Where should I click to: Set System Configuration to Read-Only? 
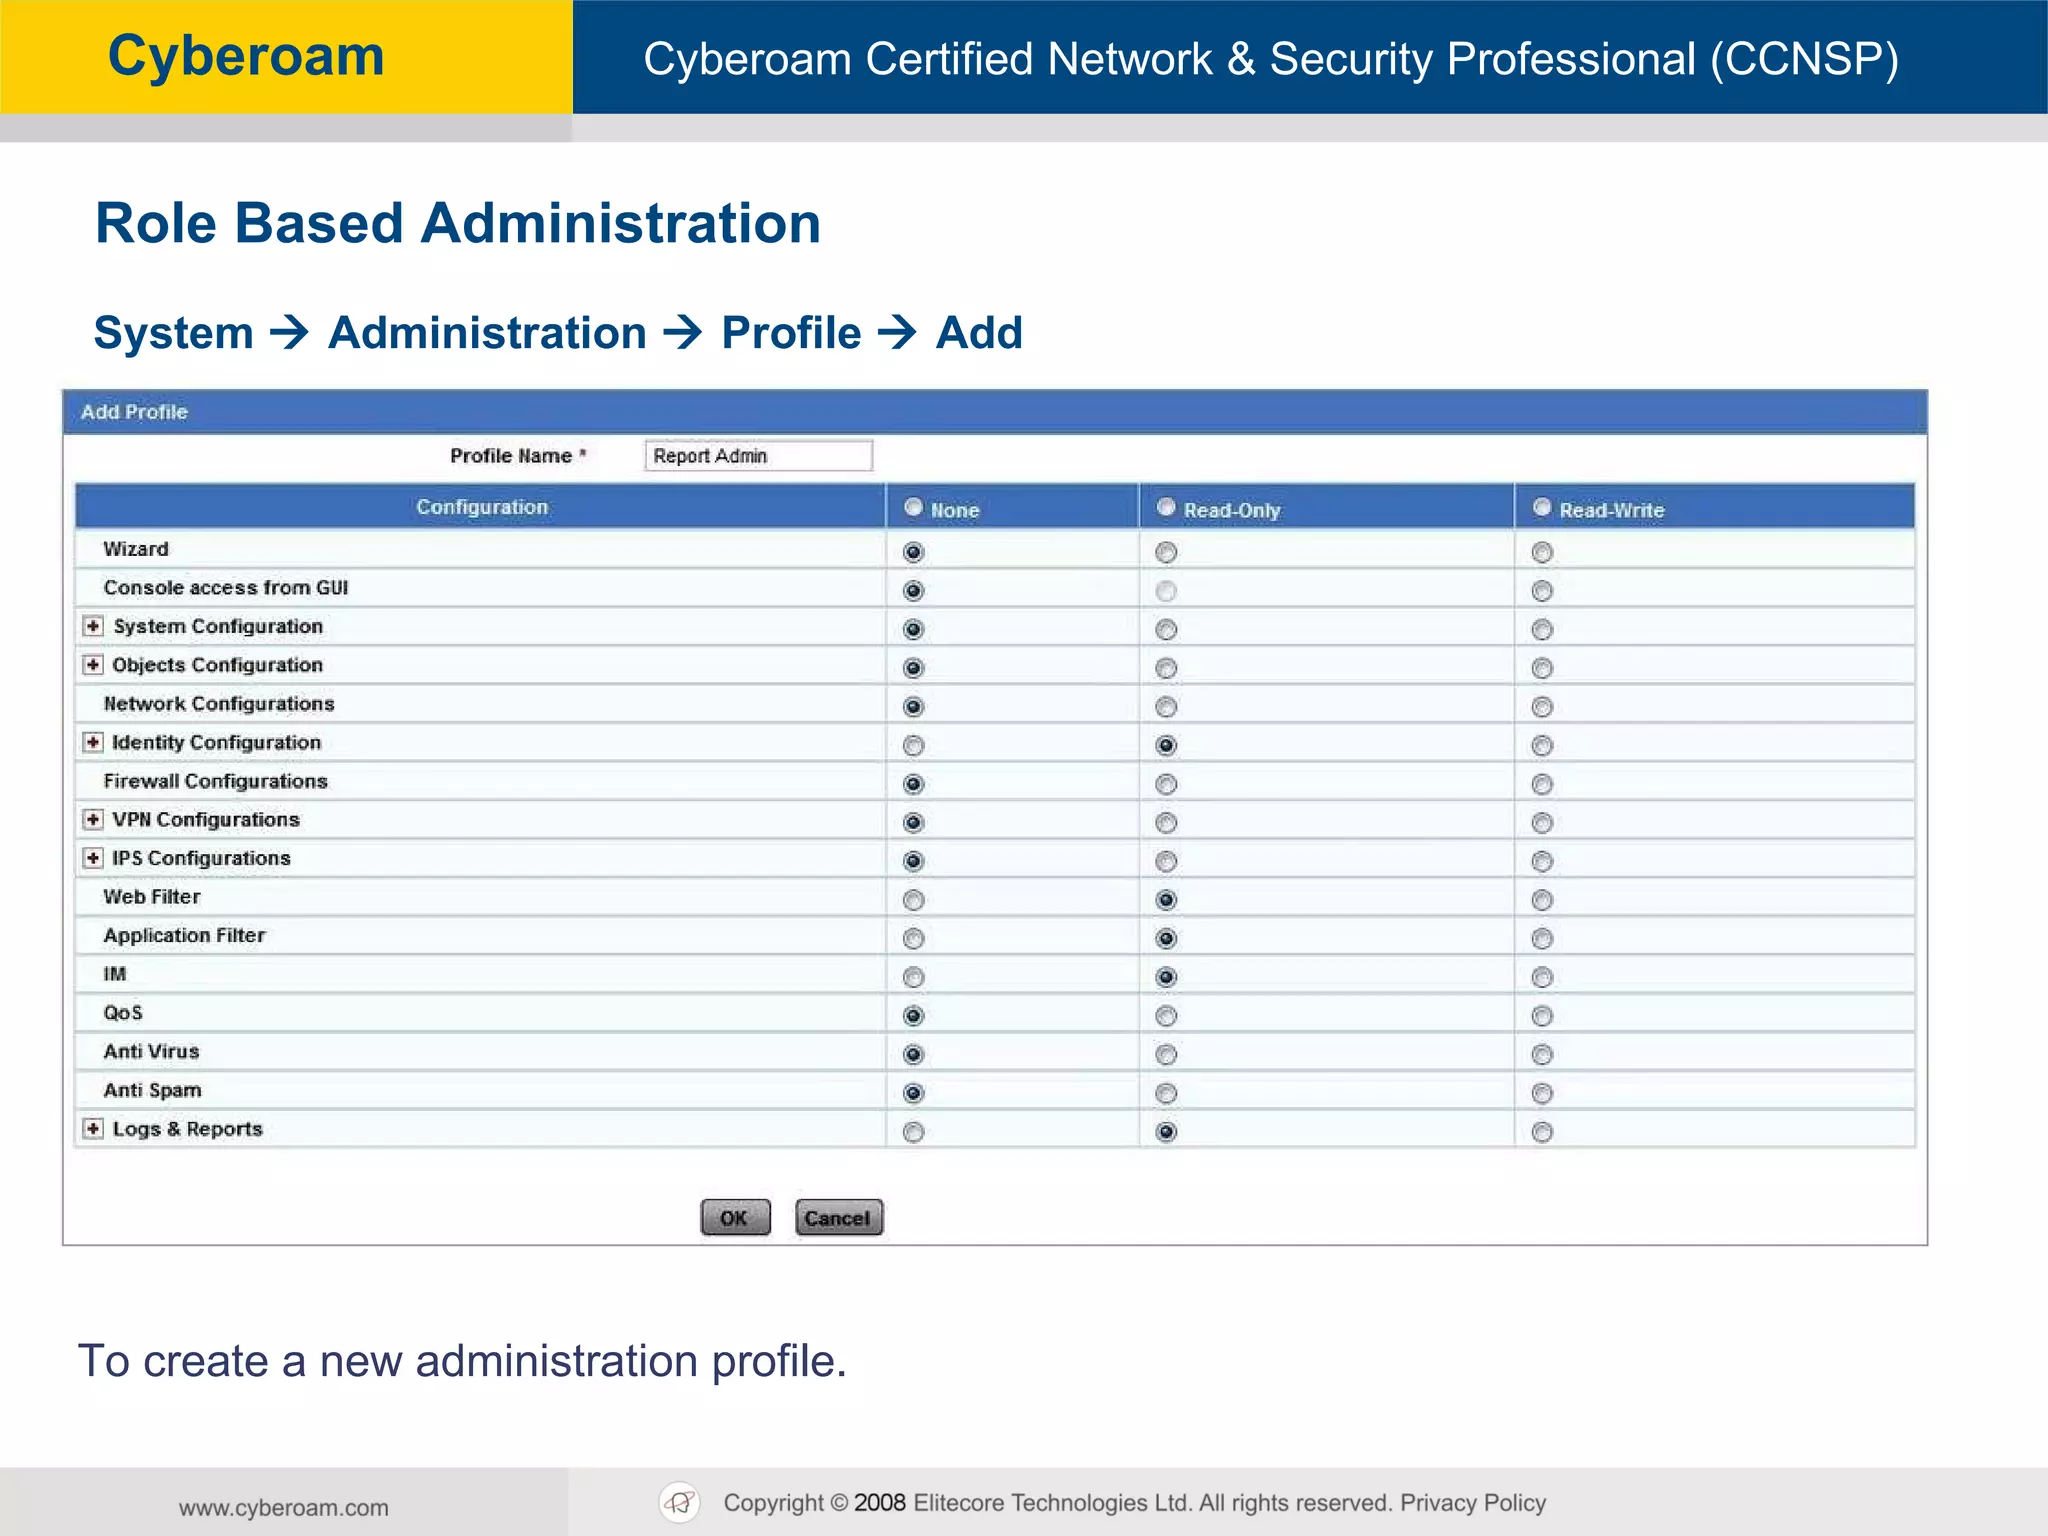click(x=1166, y=629)
